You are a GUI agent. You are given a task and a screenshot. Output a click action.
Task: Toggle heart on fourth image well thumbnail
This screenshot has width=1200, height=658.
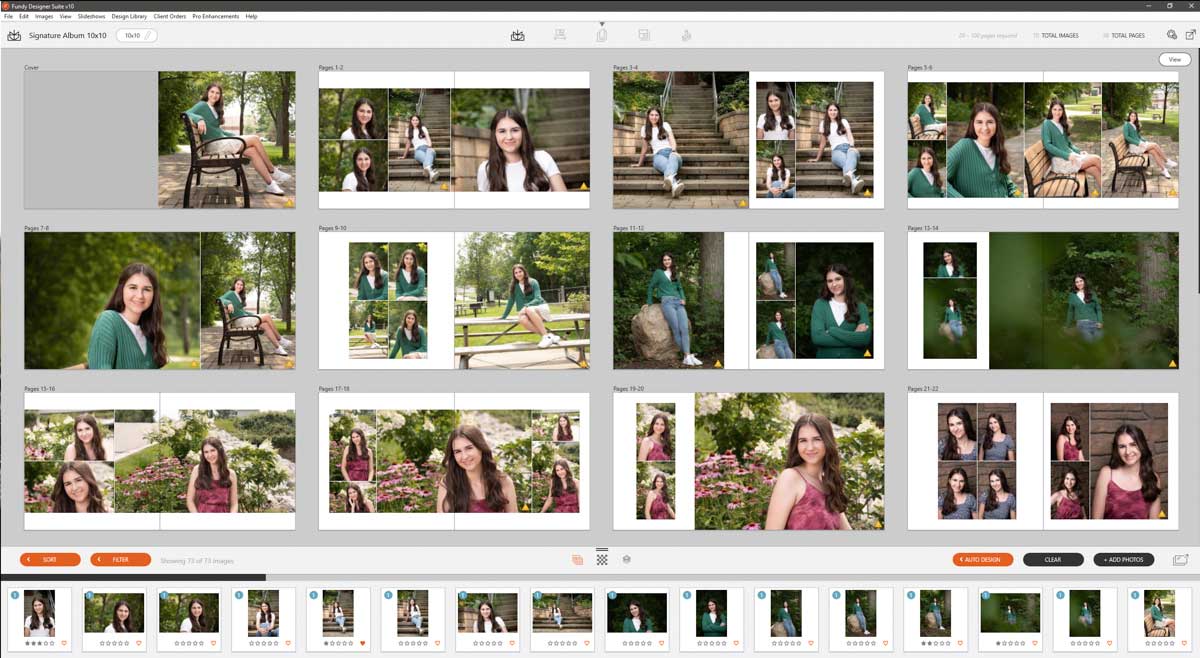pos(288,643)
